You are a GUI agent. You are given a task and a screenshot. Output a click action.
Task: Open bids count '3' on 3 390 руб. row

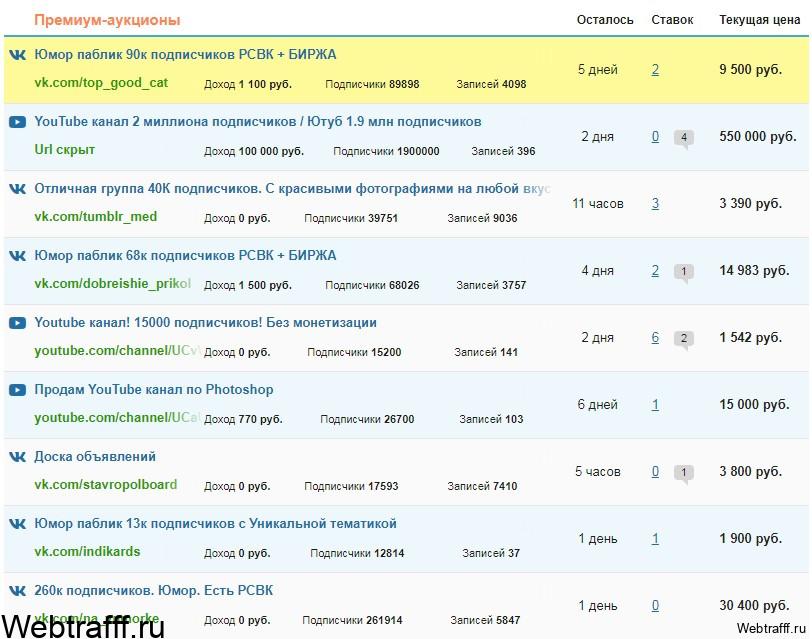pos(655,204)
